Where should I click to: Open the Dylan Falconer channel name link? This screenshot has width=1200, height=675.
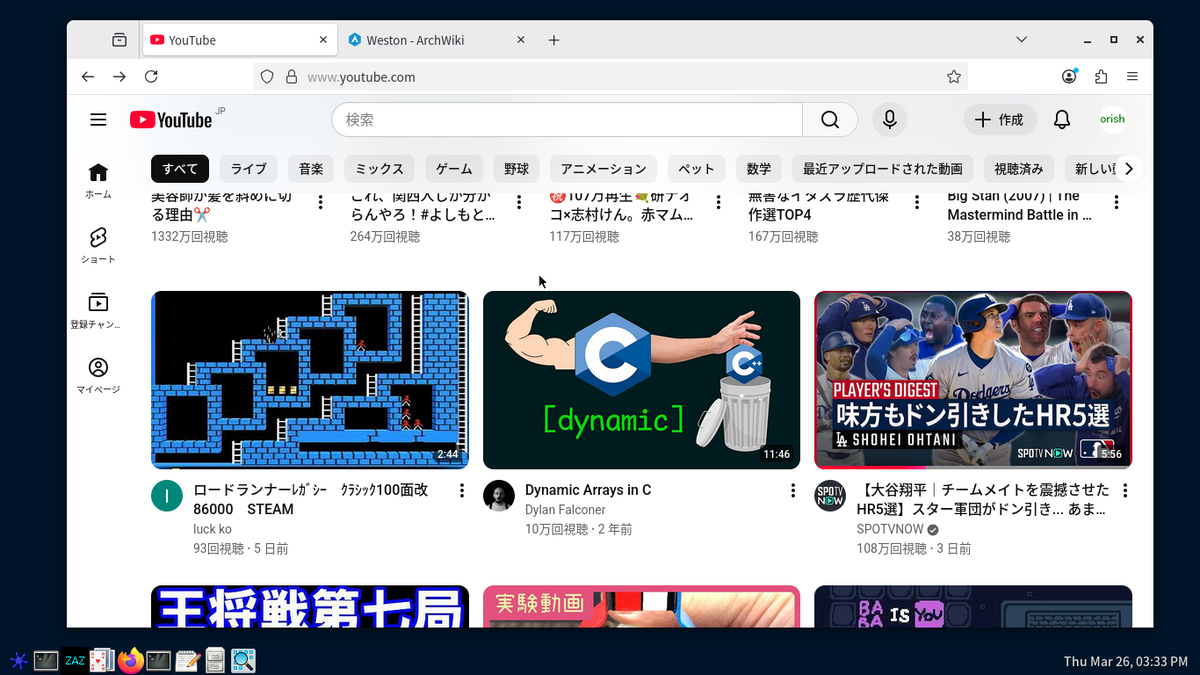point(565,510)
